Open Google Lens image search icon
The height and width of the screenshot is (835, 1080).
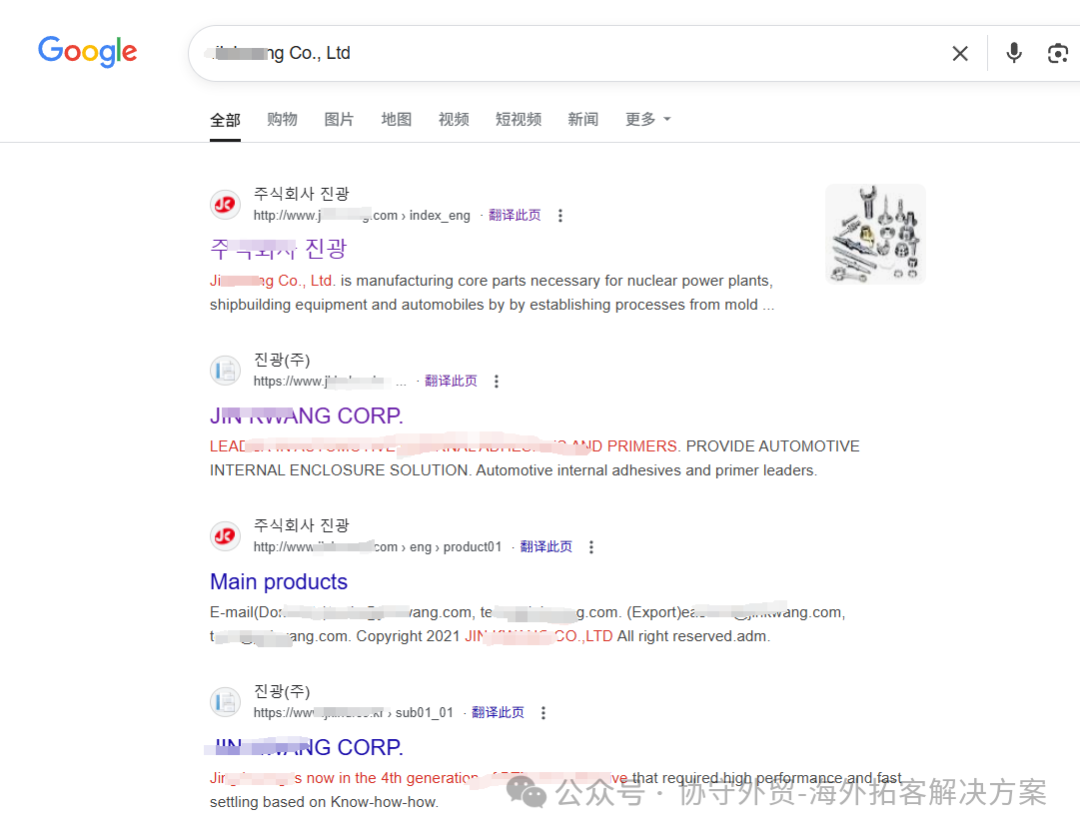tap(1057, 53)
